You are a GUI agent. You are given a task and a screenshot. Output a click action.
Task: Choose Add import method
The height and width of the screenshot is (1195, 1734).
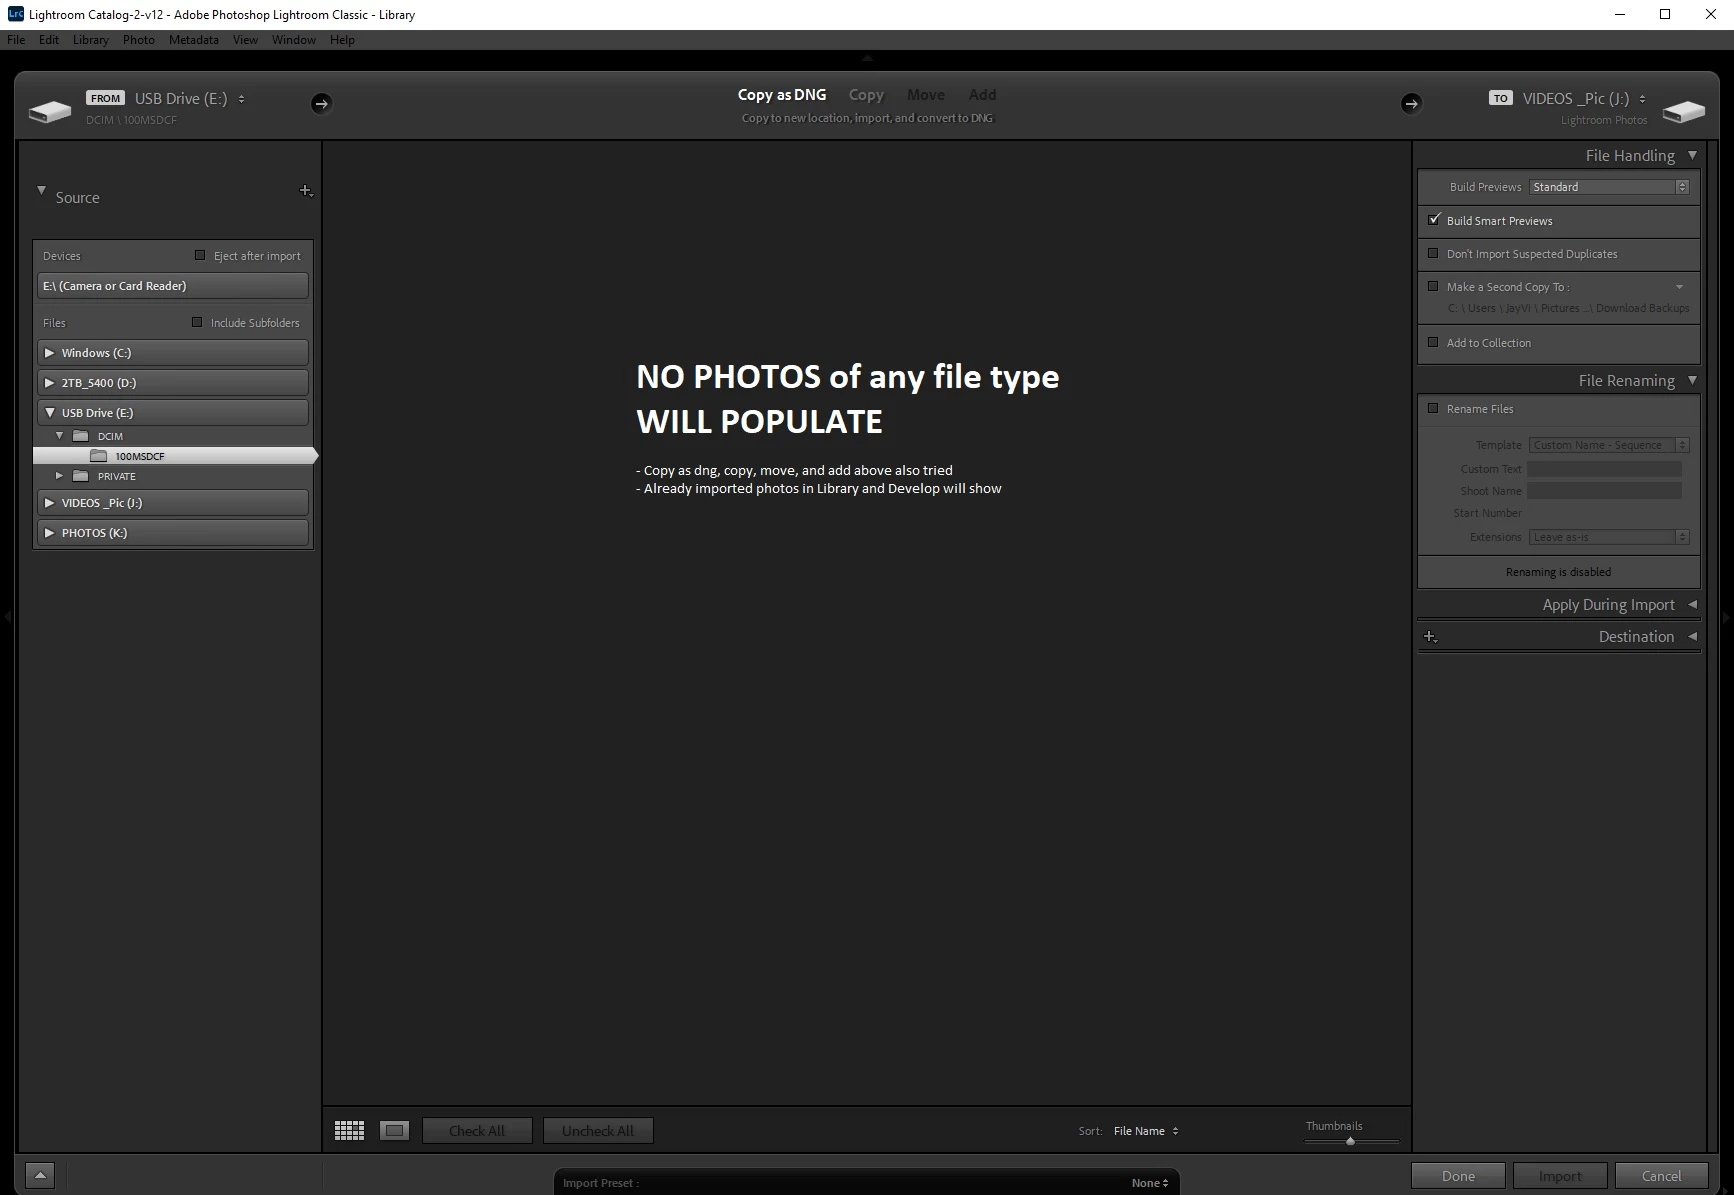(982, 95)
